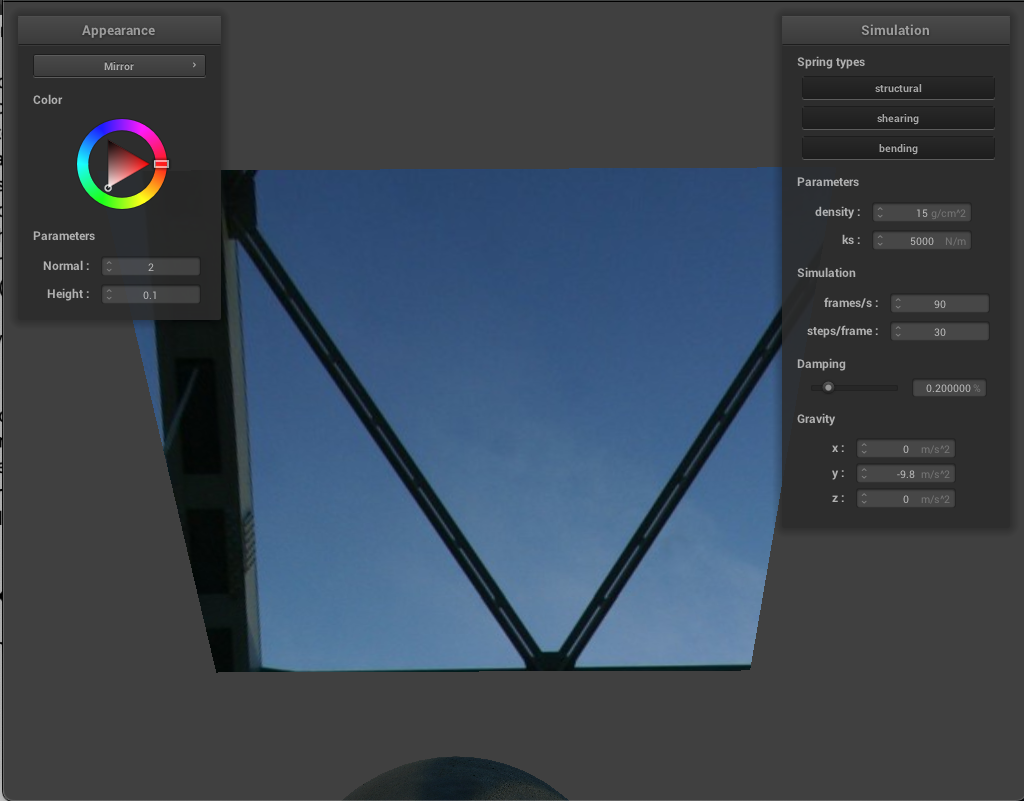Click the steps/frame value field
1024x801 pixels.
pos(940,332)
